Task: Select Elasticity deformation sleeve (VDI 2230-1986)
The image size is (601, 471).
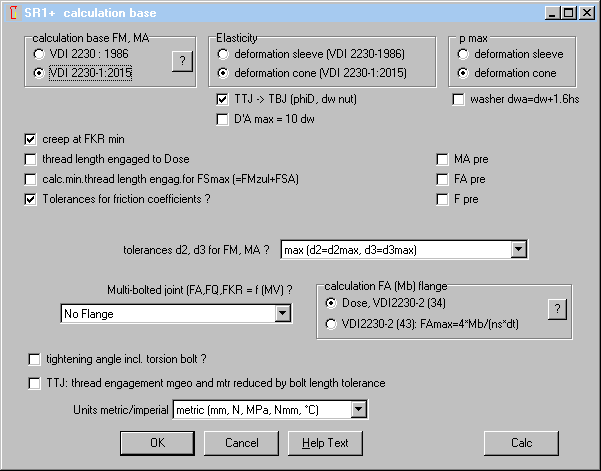Action: click(x=223, y=54)
